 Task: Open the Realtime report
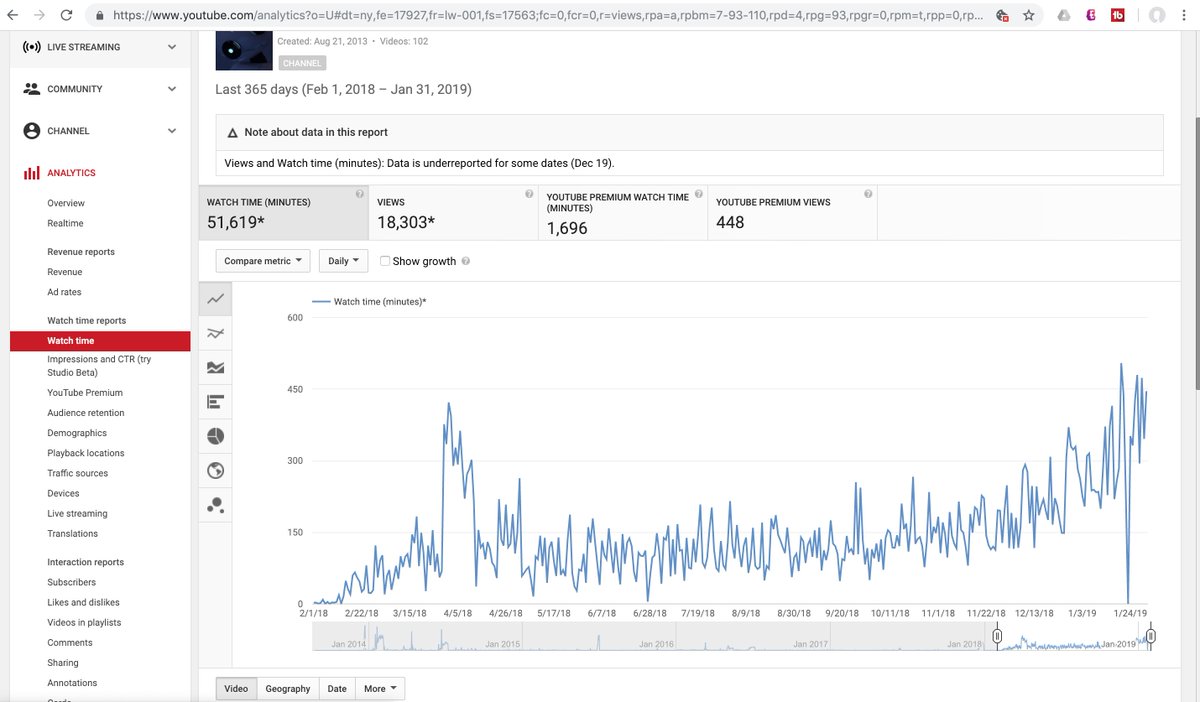point(65,223)
